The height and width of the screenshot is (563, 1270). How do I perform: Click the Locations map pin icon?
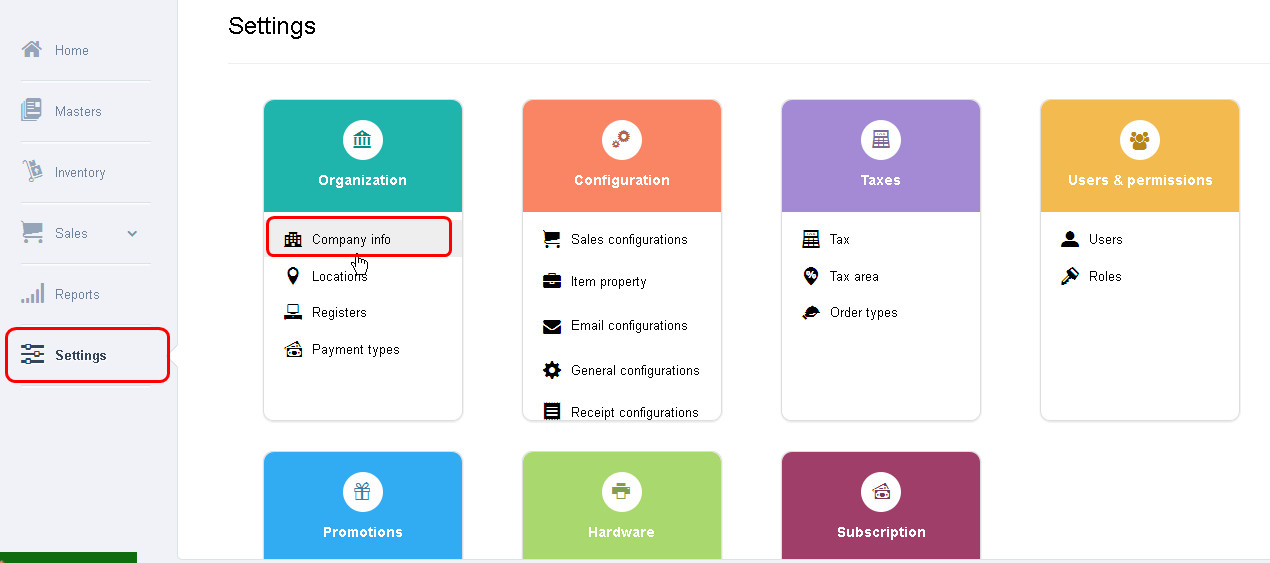(293, 276)
